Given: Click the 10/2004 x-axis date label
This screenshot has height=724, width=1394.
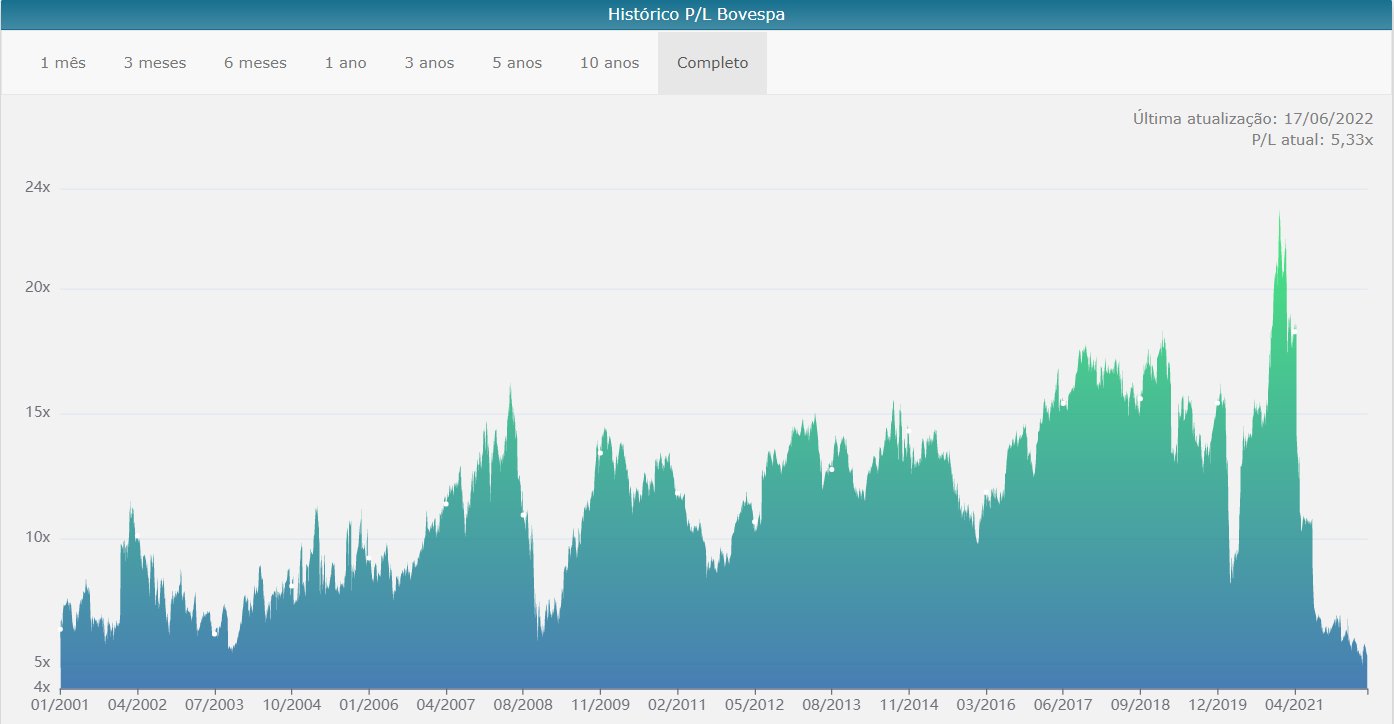Looking at the screenshot, I should 291,705.
